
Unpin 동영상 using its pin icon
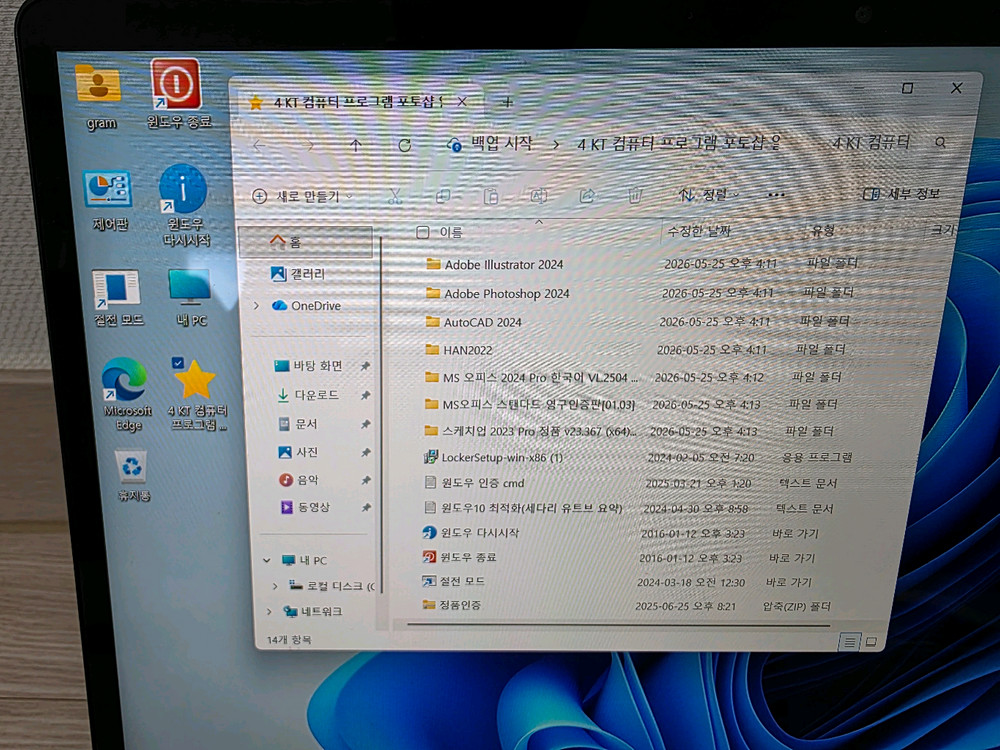(365, 508)
